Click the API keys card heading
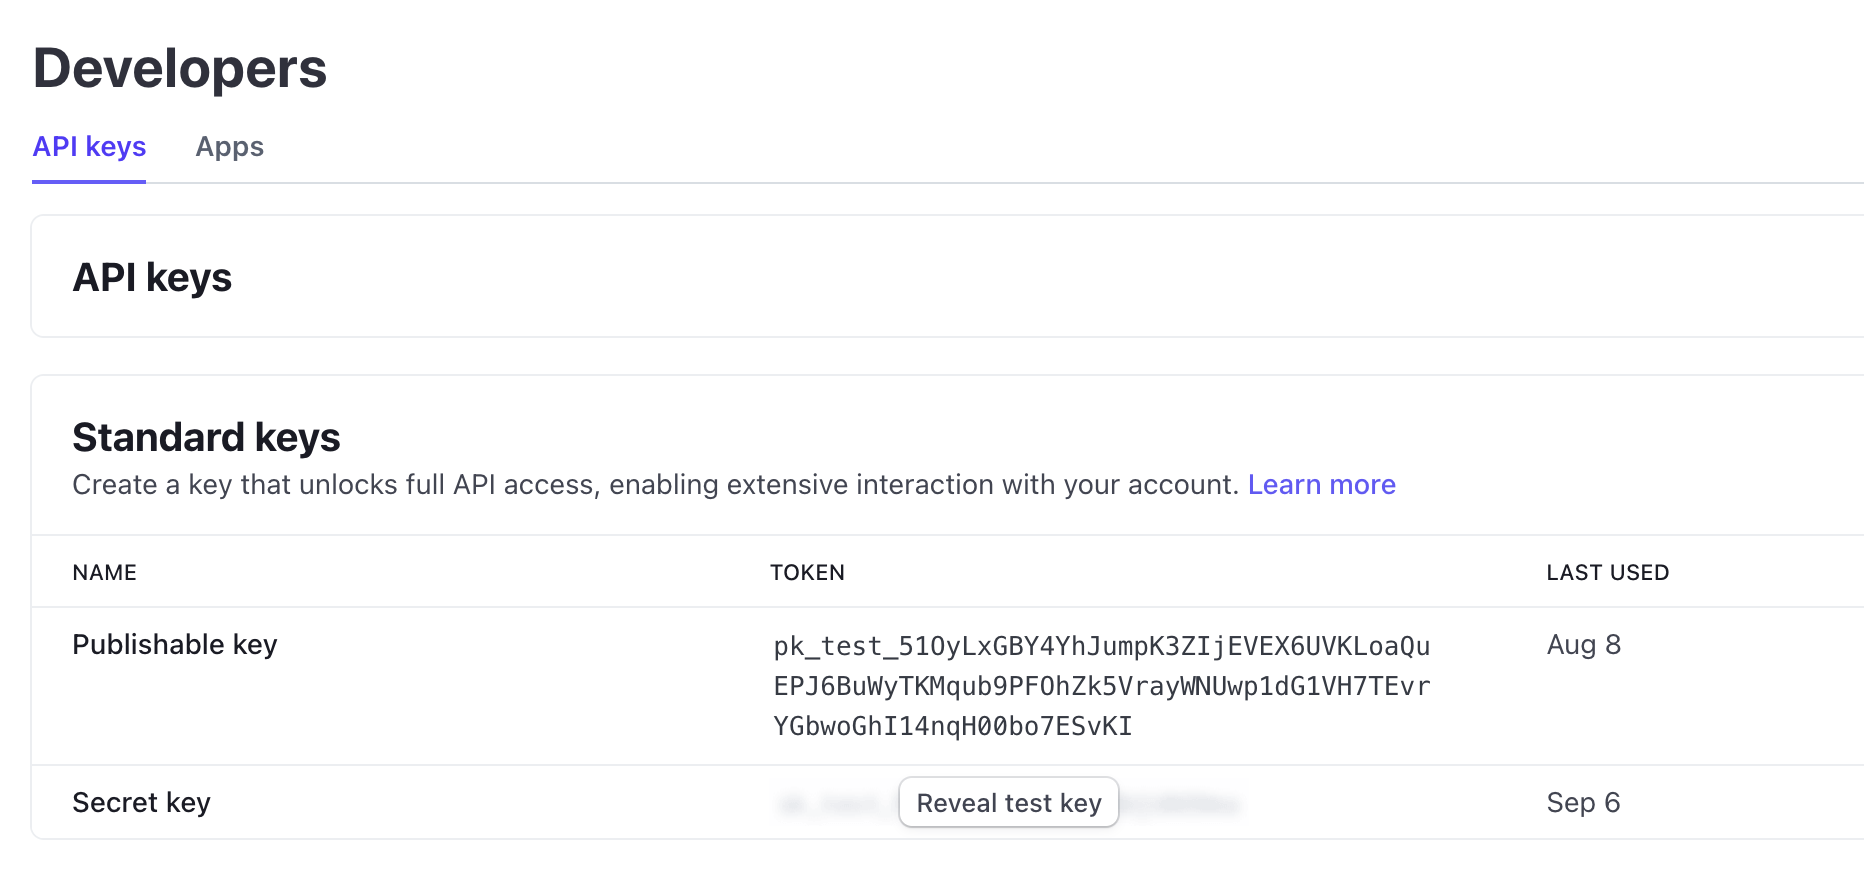Screen dimensions: 1864x876 152,278
